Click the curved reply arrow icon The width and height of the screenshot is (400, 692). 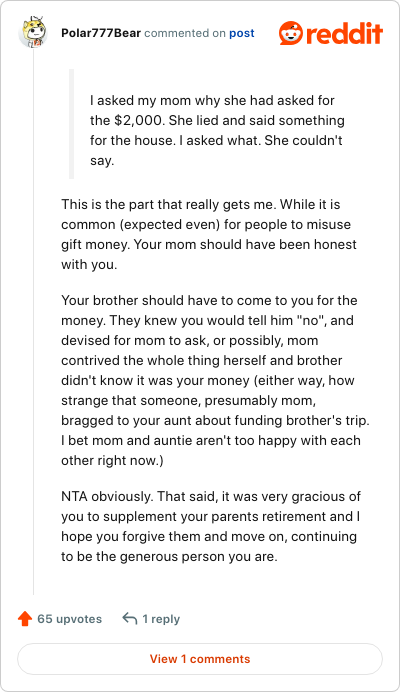[x=129, y=618]
